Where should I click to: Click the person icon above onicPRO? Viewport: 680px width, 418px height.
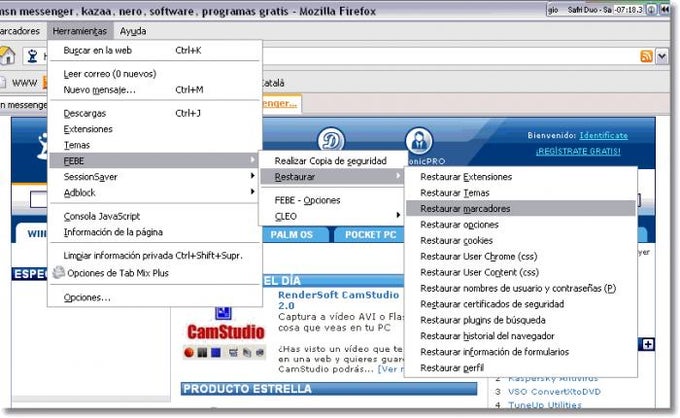419,141
